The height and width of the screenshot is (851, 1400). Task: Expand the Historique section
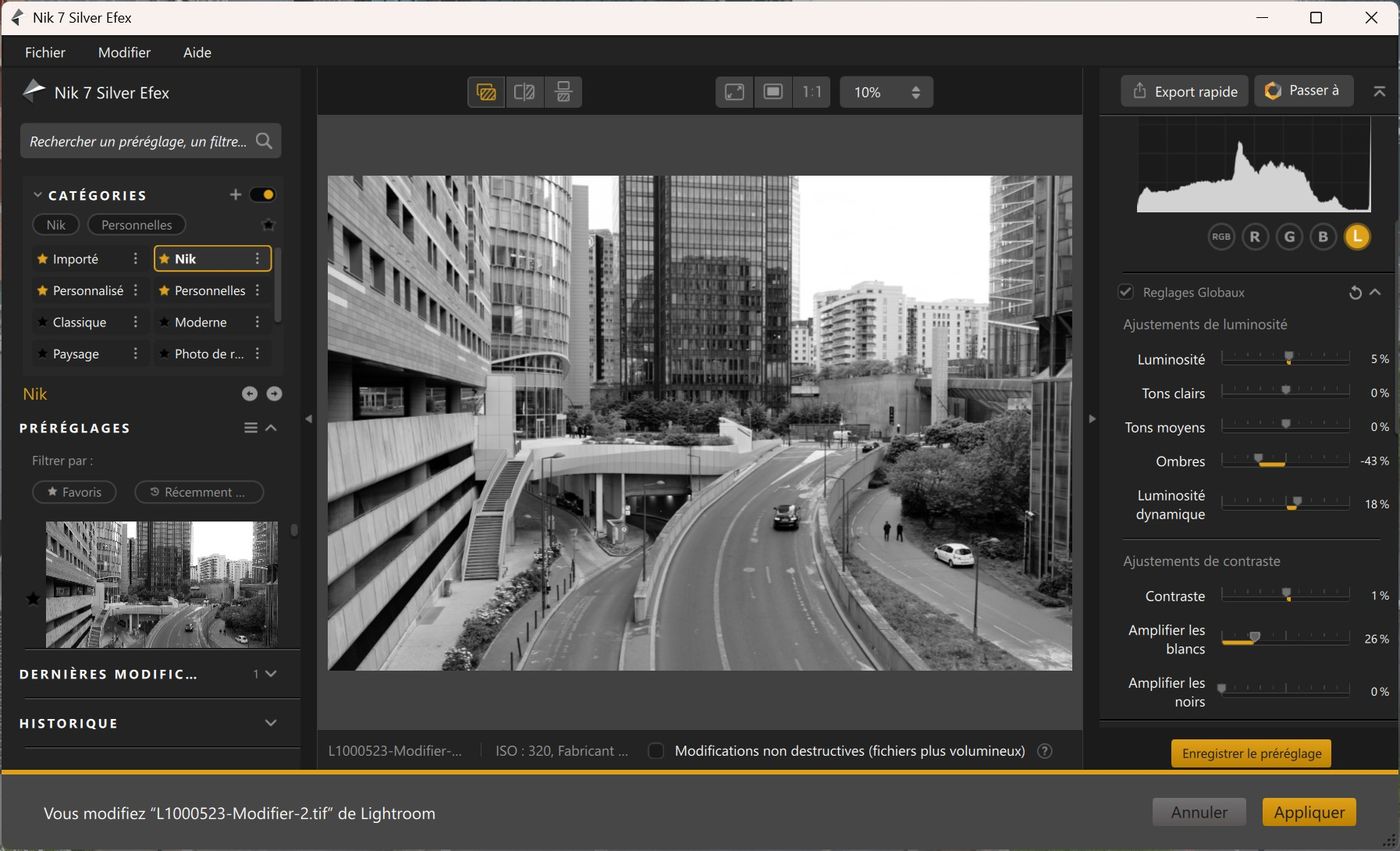(x=270, y=723)
